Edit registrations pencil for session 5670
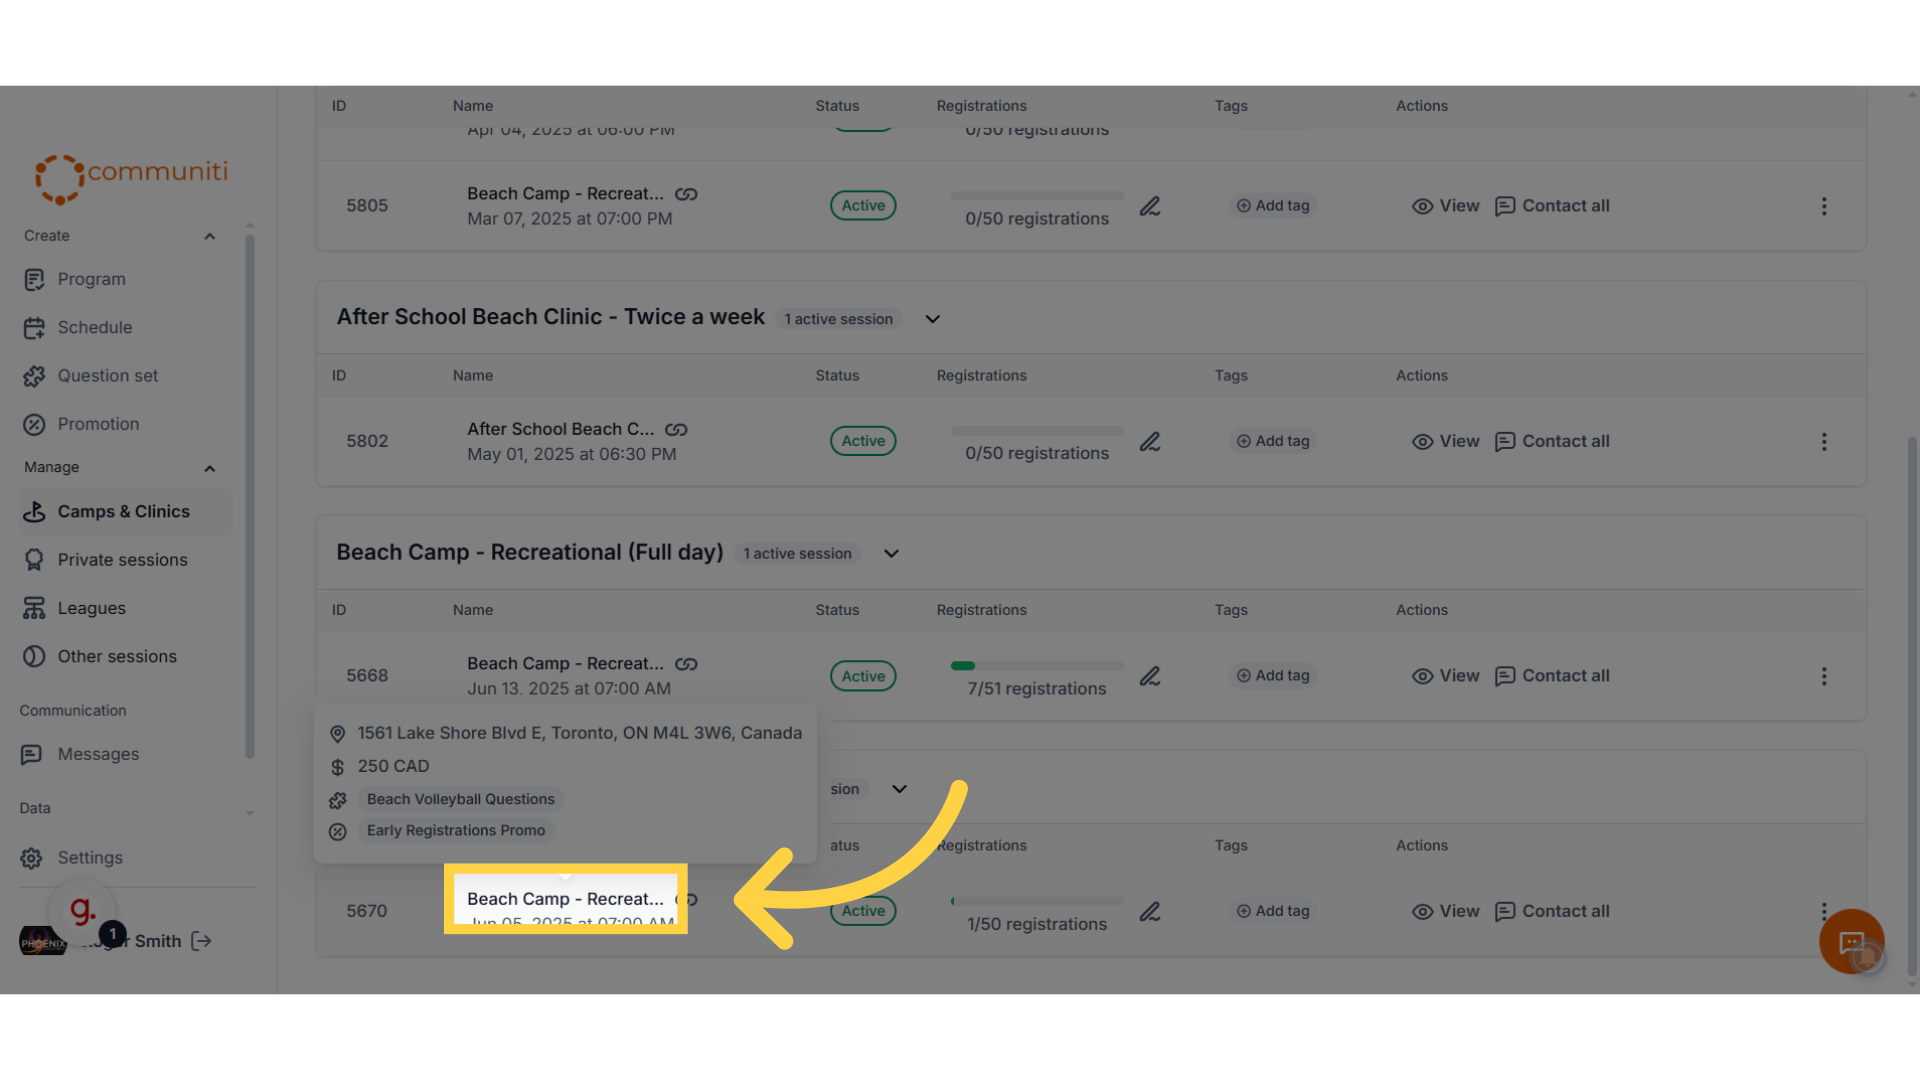 point(1150,911)
